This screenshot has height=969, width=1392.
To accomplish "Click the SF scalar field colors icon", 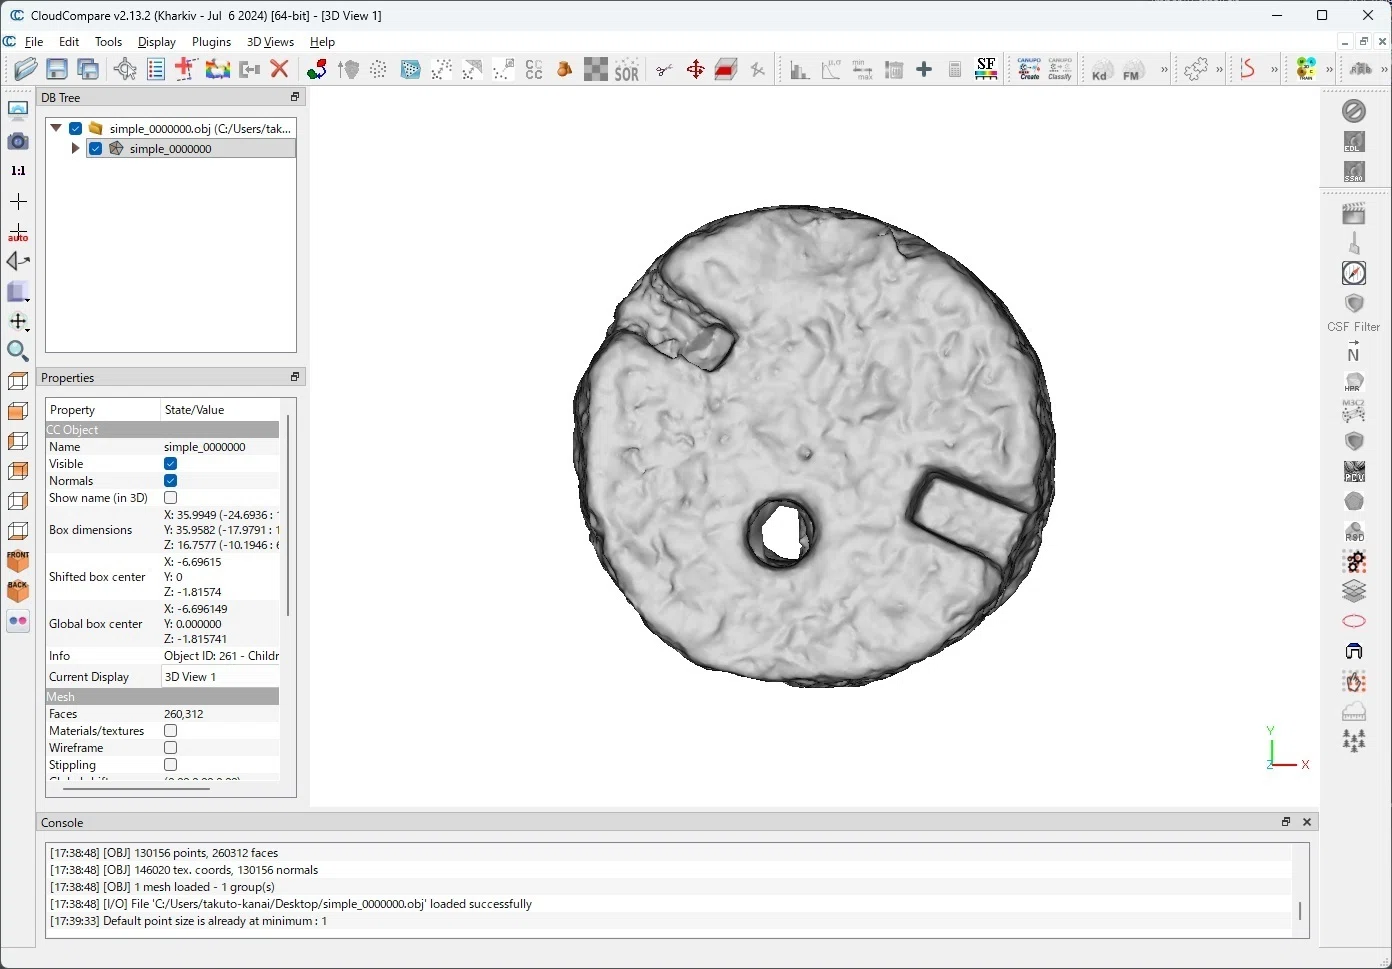I will coord(986,69).
